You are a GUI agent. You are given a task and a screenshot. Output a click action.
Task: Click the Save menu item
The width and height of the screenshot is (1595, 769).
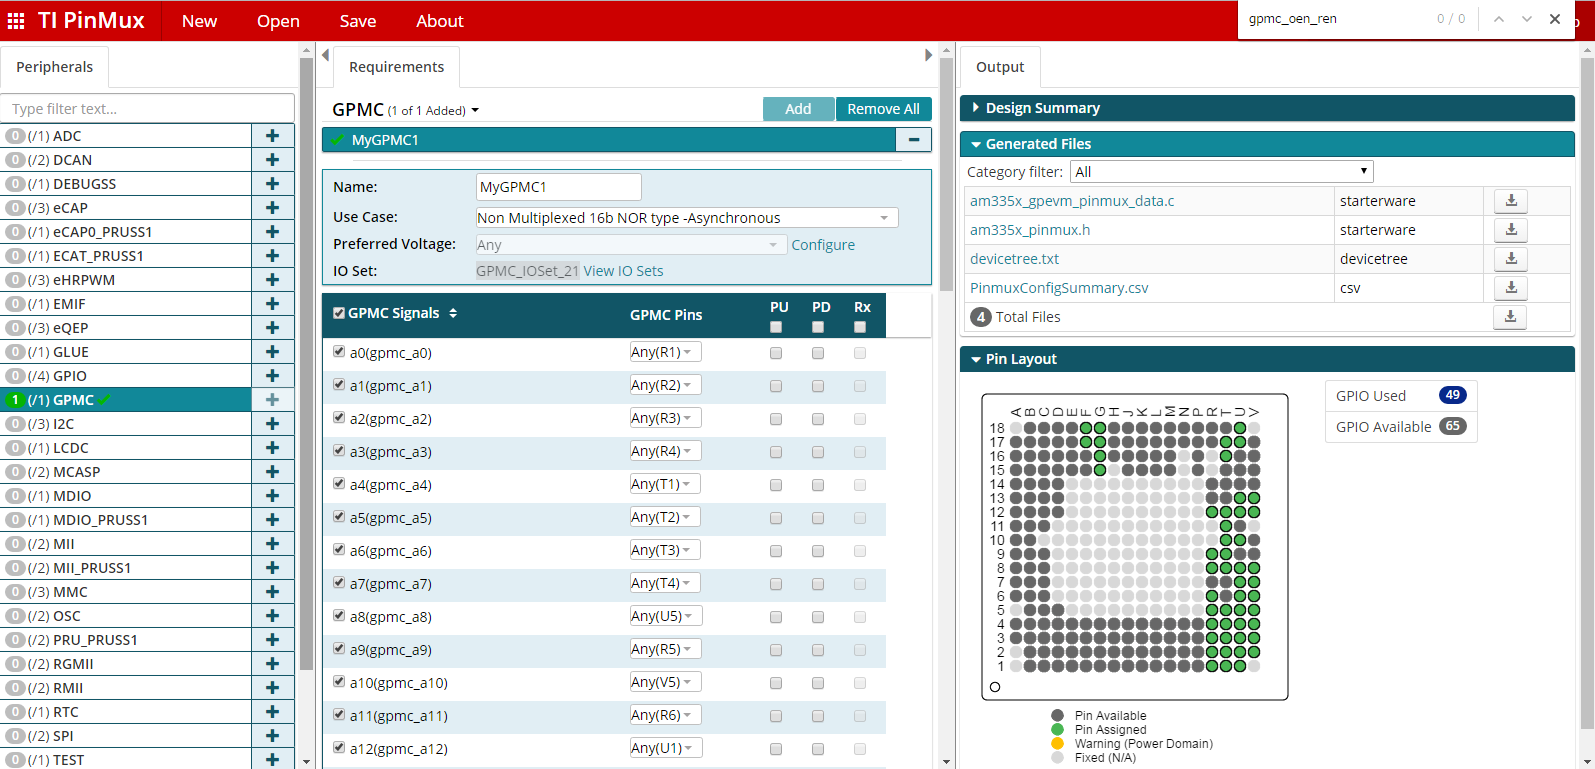coord(358,21)
